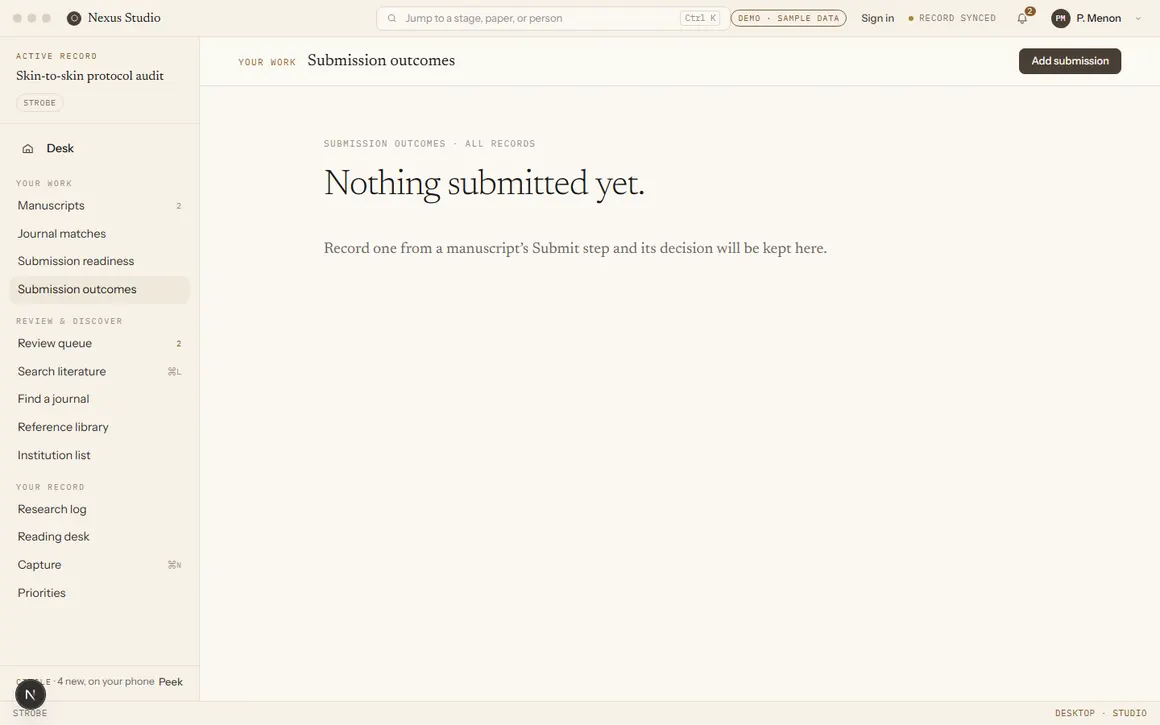The height and width of the screenshot is (725, 1160).
Task: Select Submission outcomes in sidebar
Action: pos(99,289)
